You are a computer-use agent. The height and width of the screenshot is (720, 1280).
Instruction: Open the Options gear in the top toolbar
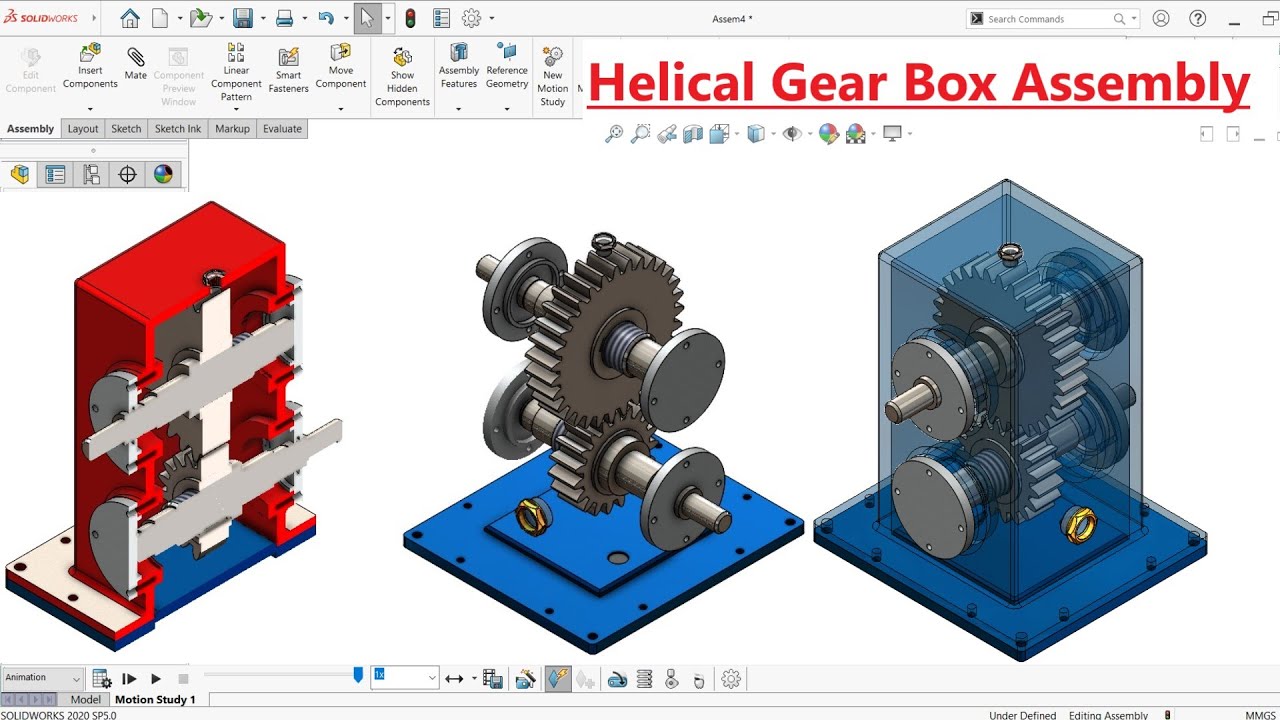472,18
